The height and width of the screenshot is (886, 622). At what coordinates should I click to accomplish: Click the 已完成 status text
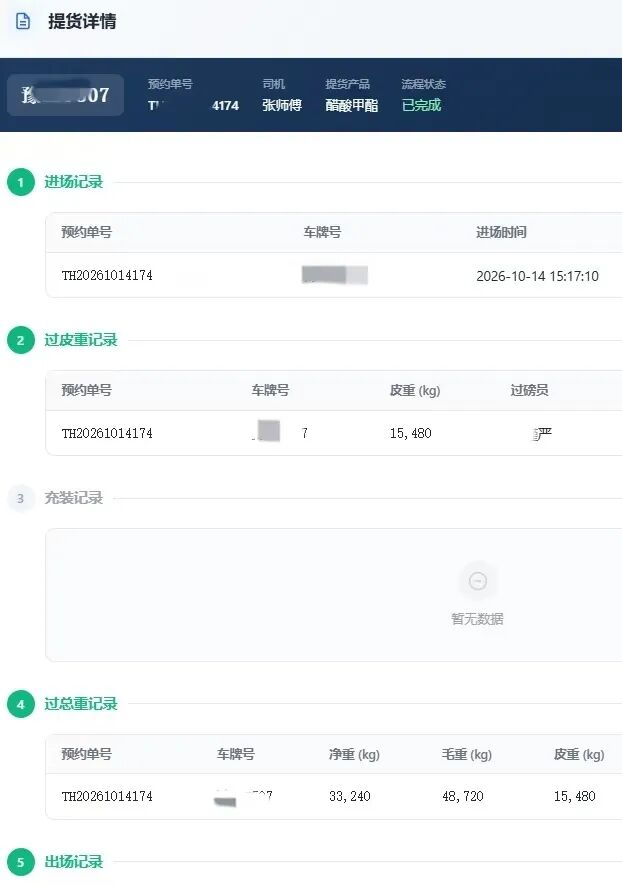point(421,105)
